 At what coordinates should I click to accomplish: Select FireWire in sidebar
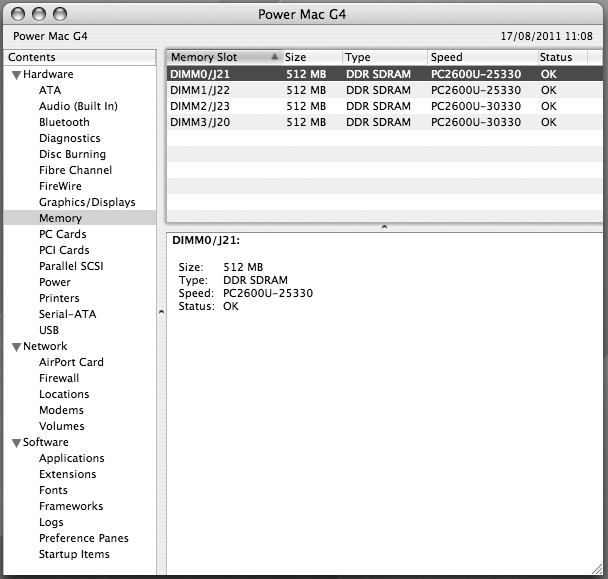(60, 186)
